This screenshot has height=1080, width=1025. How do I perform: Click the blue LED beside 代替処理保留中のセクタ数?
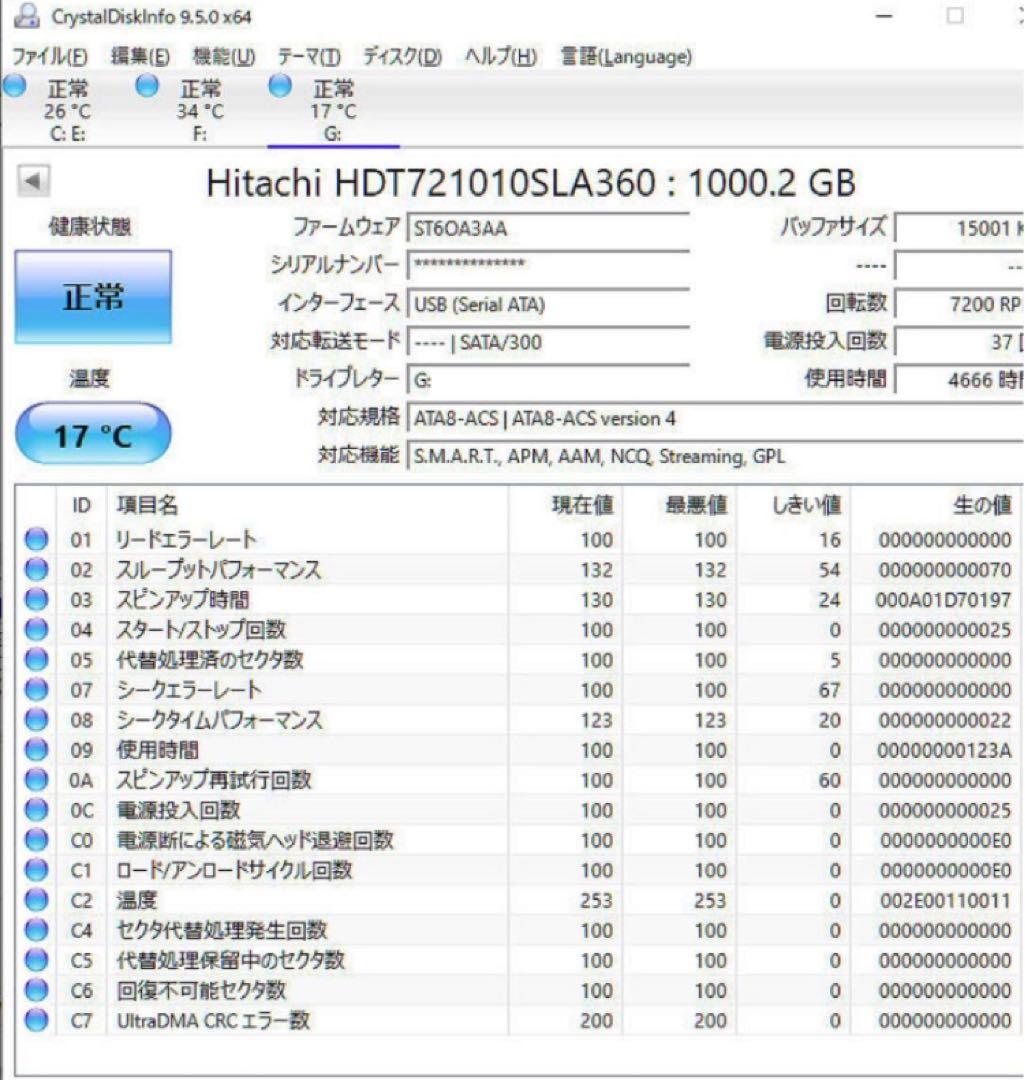click(x=36, y=961)
